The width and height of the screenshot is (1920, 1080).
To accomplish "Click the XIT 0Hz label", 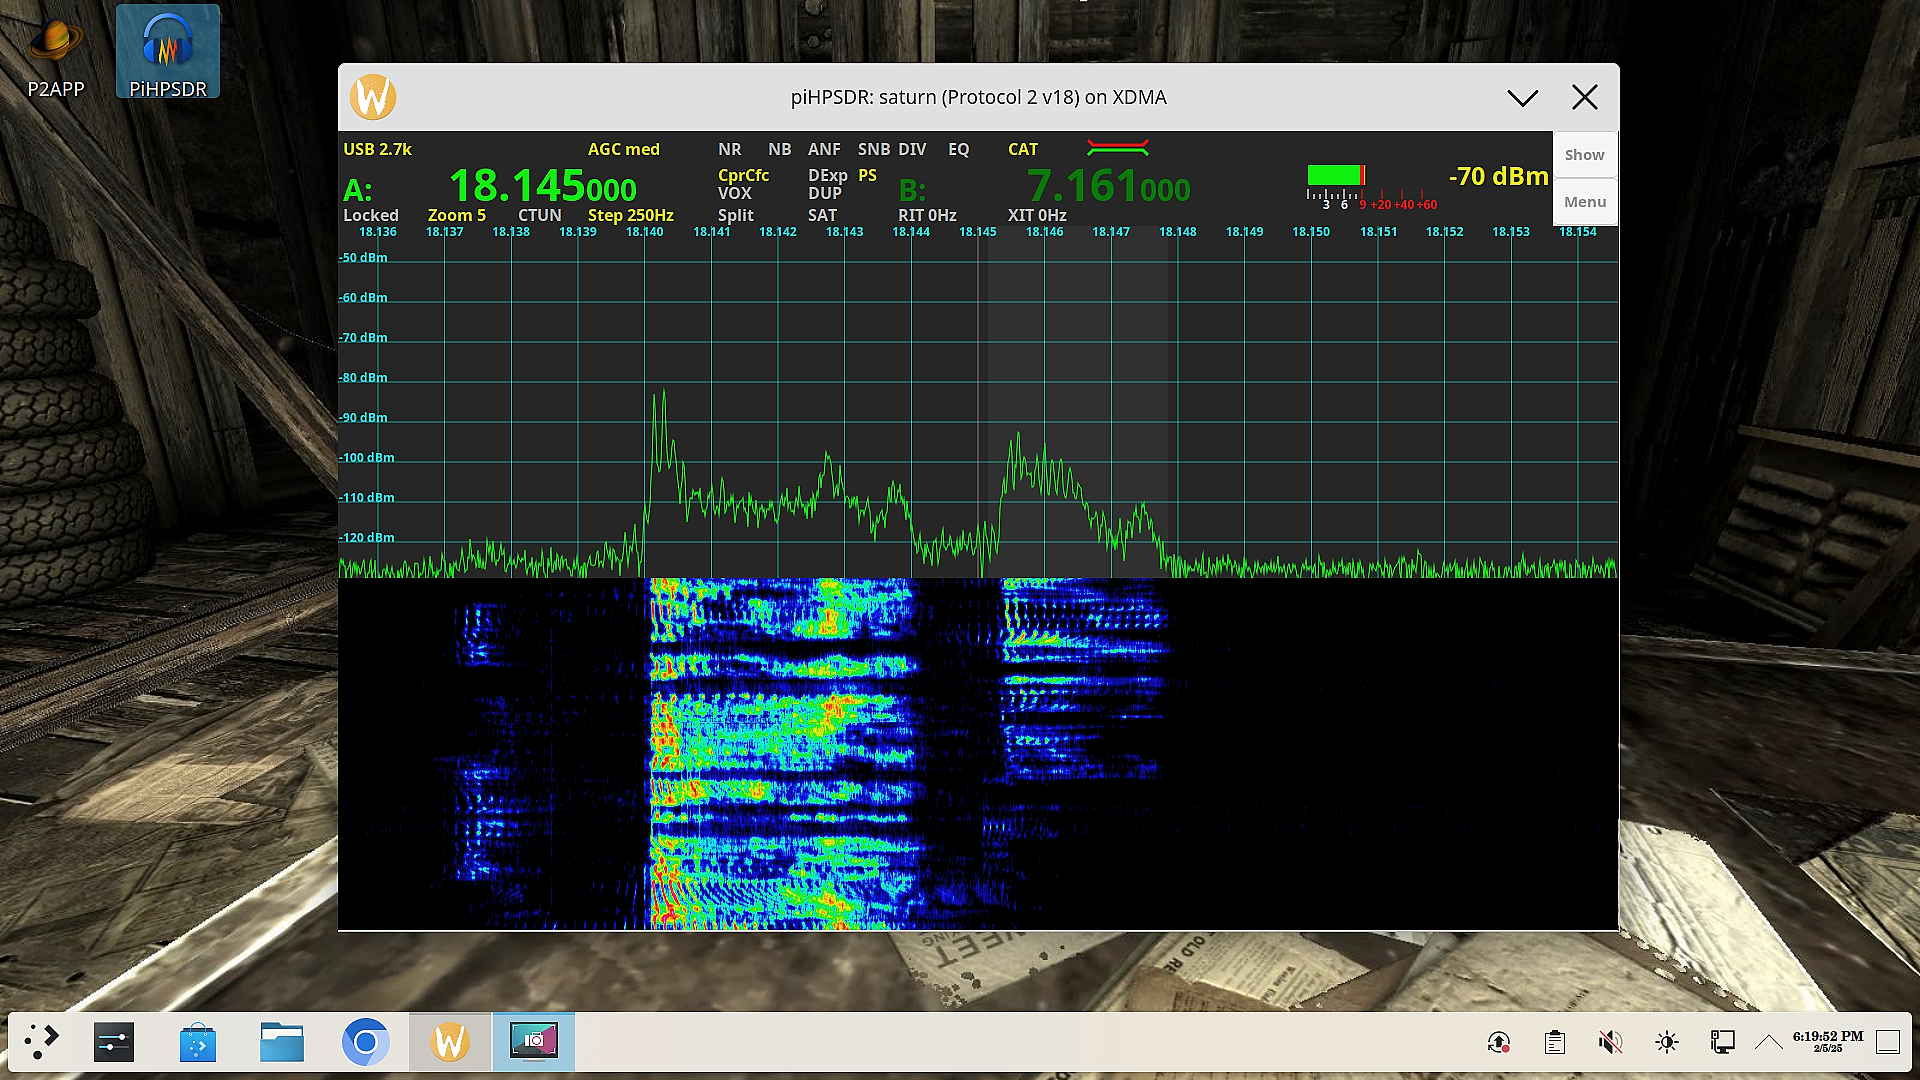I will 1037,215.
